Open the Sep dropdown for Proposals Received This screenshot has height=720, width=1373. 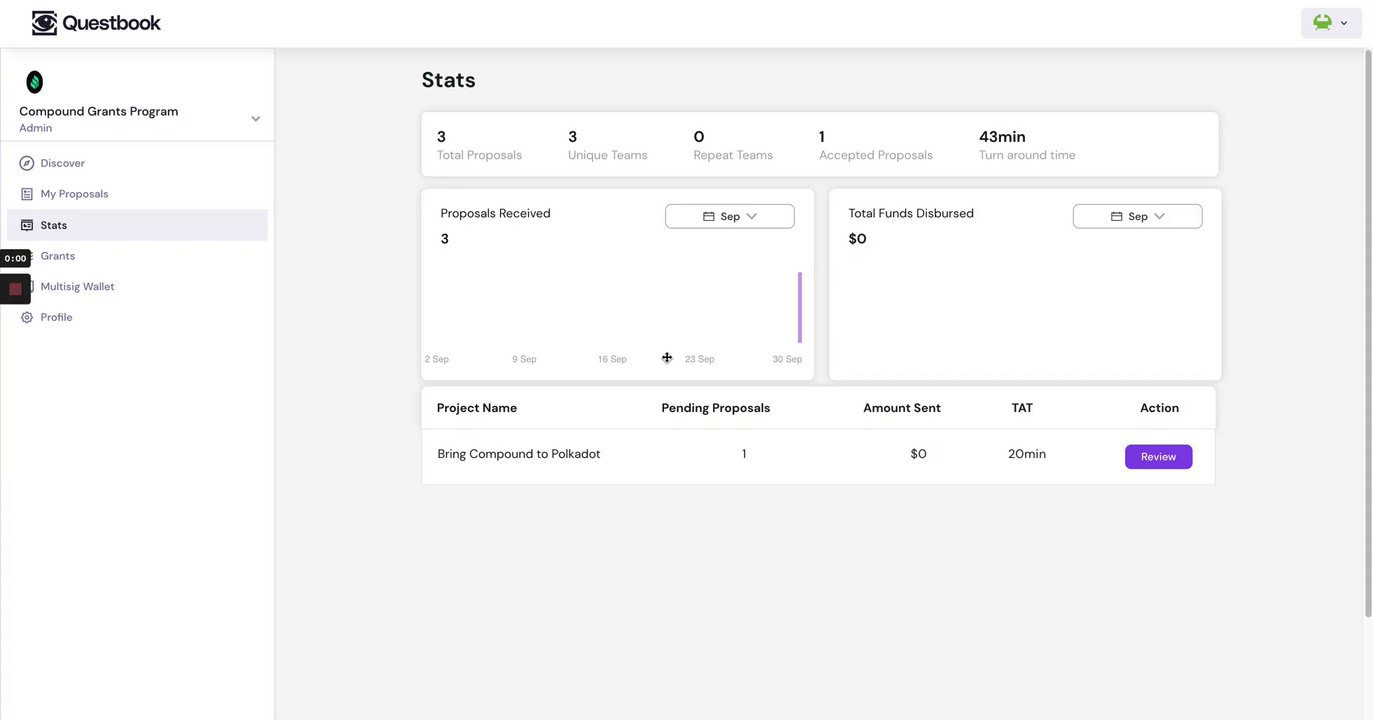pos(730,216)
